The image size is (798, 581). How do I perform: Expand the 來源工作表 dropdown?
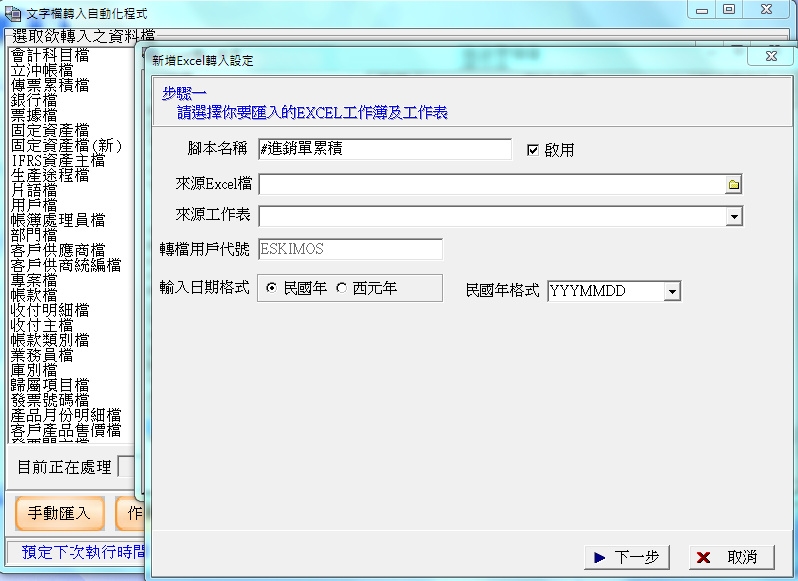(734, 216)
